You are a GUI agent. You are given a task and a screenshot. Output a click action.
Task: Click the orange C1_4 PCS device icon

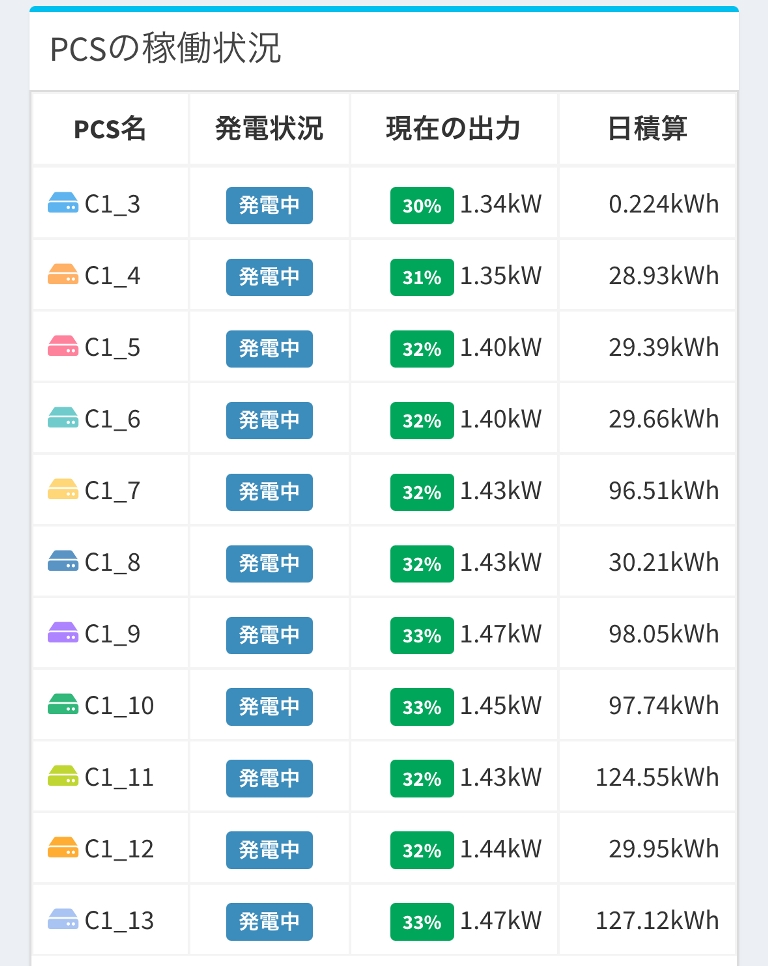pos(63,275)
